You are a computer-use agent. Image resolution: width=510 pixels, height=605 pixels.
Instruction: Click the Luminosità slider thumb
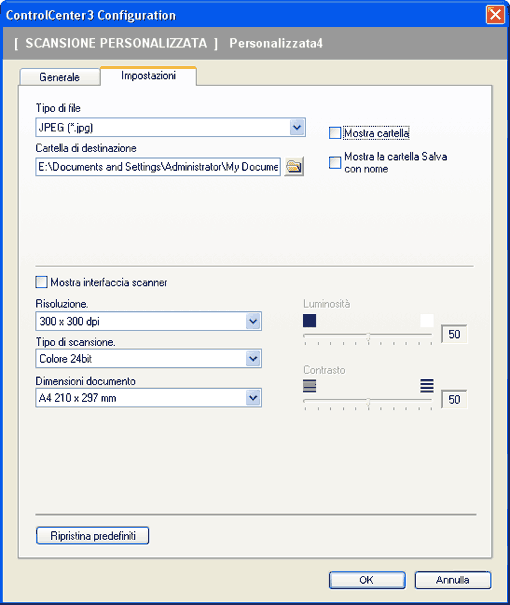pyautogui.click(x=368, y=338)
